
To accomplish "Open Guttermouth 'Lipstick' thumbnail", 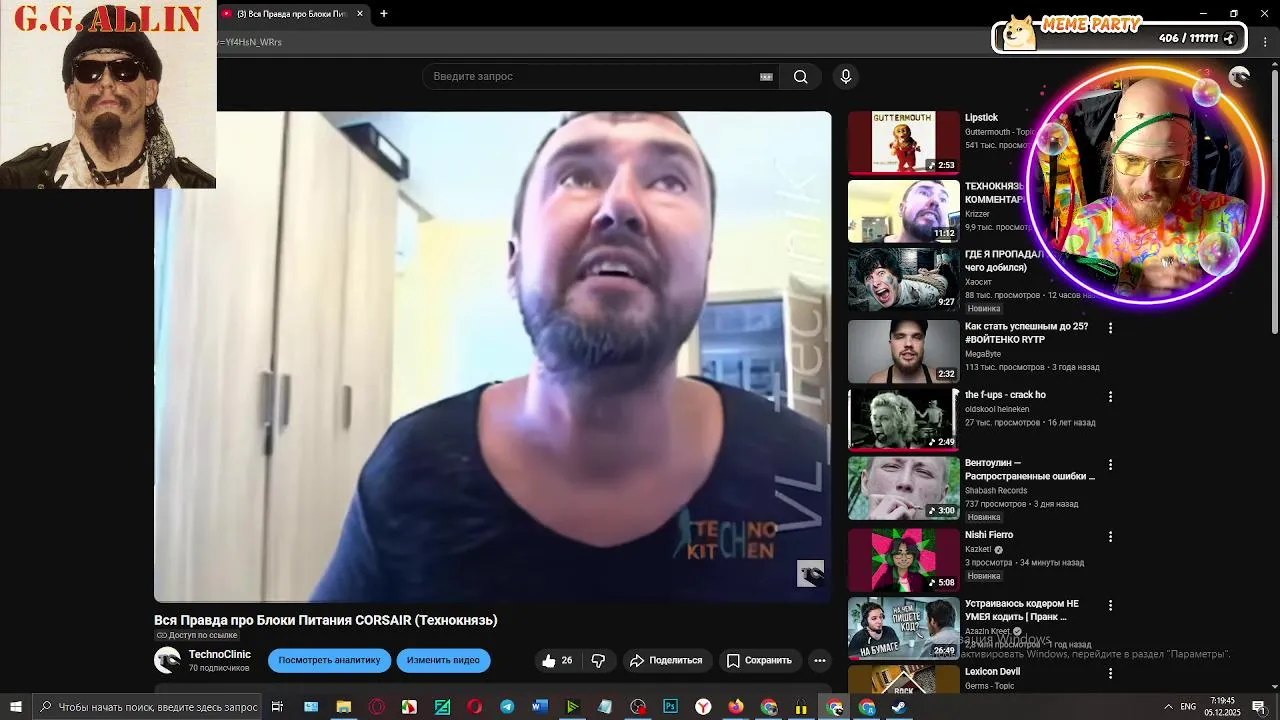I will pyautogui.click(x=903, y=142).
